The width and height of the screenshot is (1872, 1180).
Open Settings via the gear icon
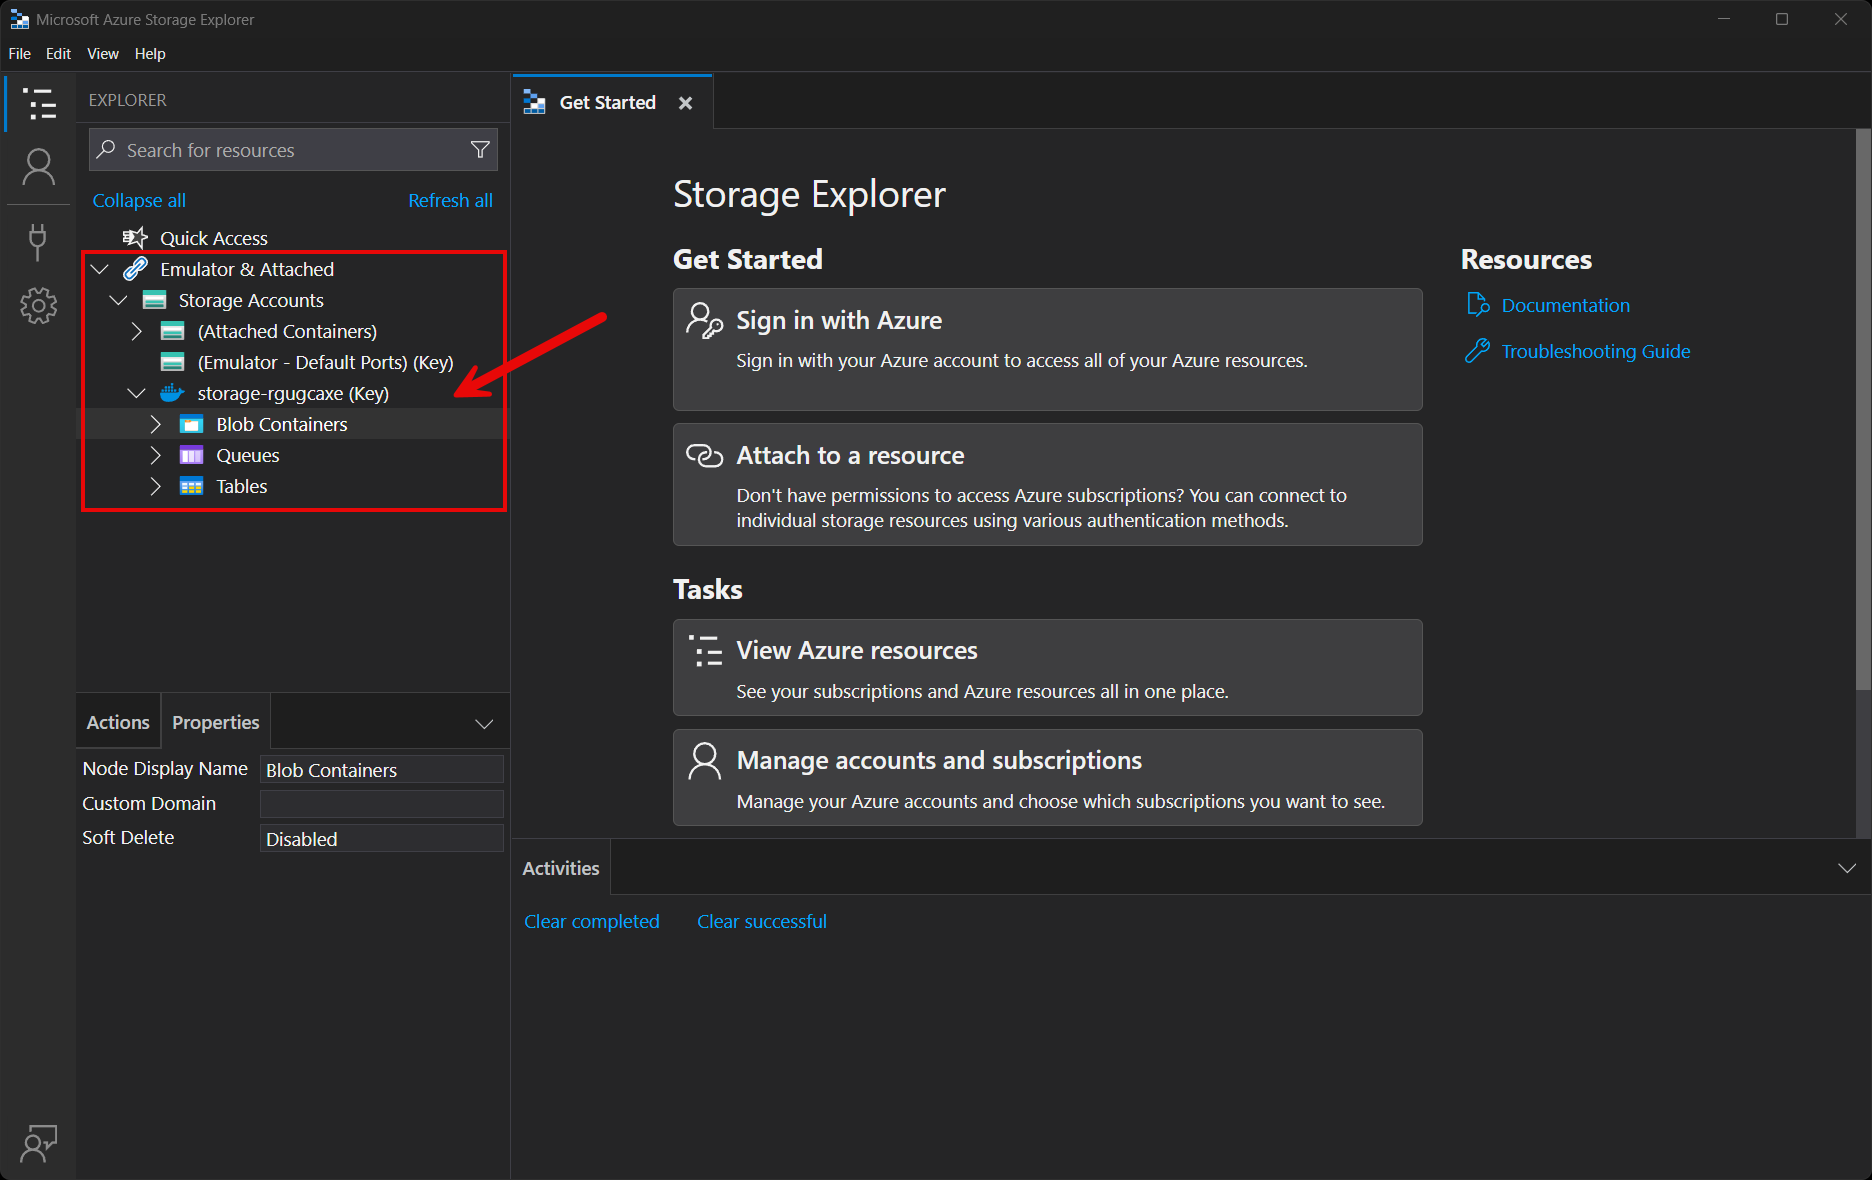pyautogui.click(x=39, y=305)
